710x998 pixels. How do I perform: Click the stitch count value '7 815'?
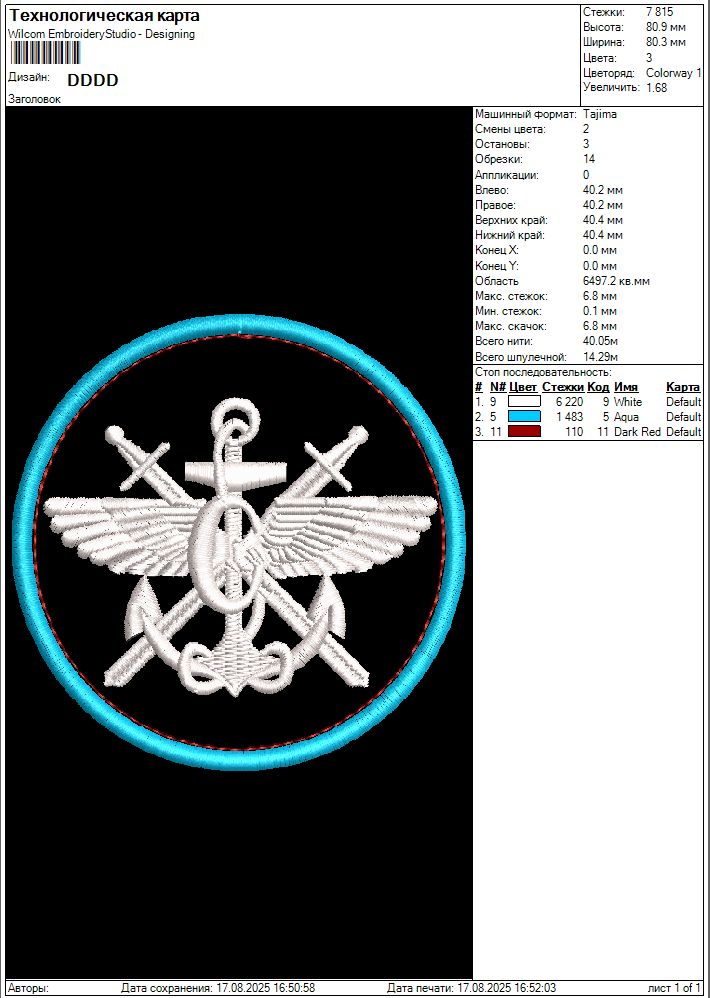click(659, 12)
